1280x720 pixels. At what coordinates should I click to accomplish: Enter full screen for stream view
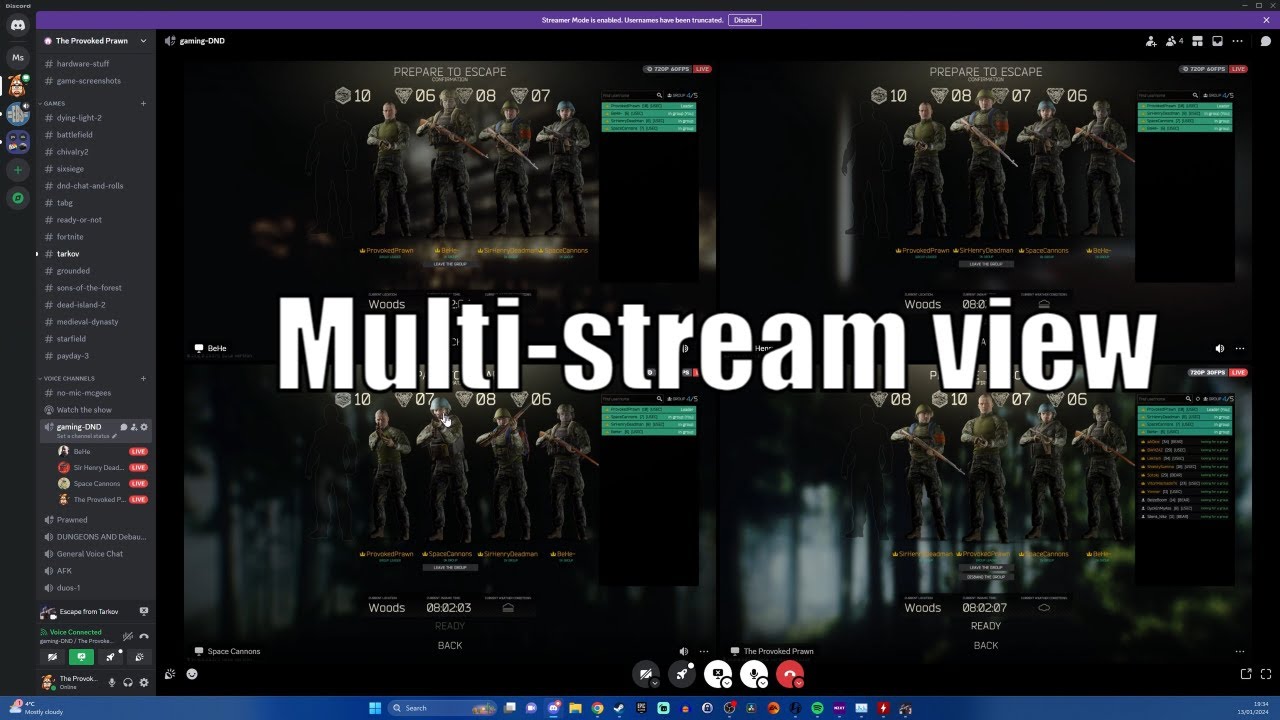click(1266, 674)
